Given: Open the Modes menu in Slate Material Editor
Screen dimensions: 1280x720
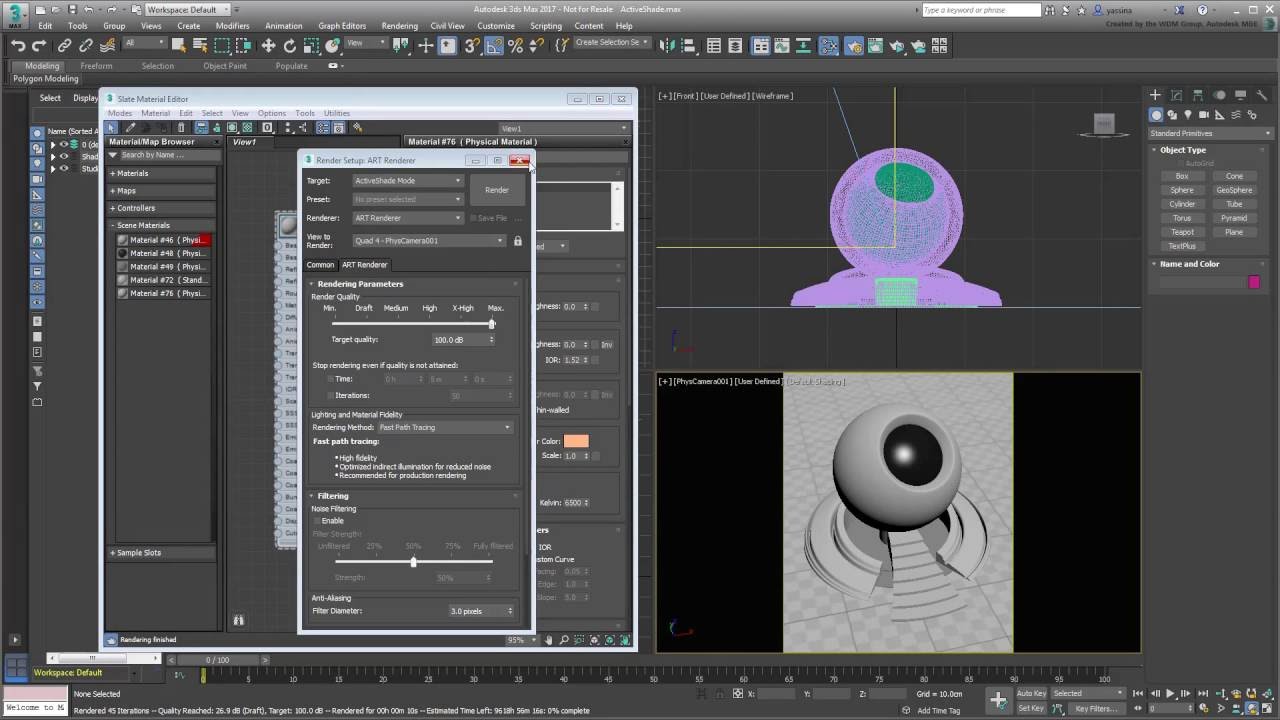Looking at the screenshot, I should click(120, 113).
